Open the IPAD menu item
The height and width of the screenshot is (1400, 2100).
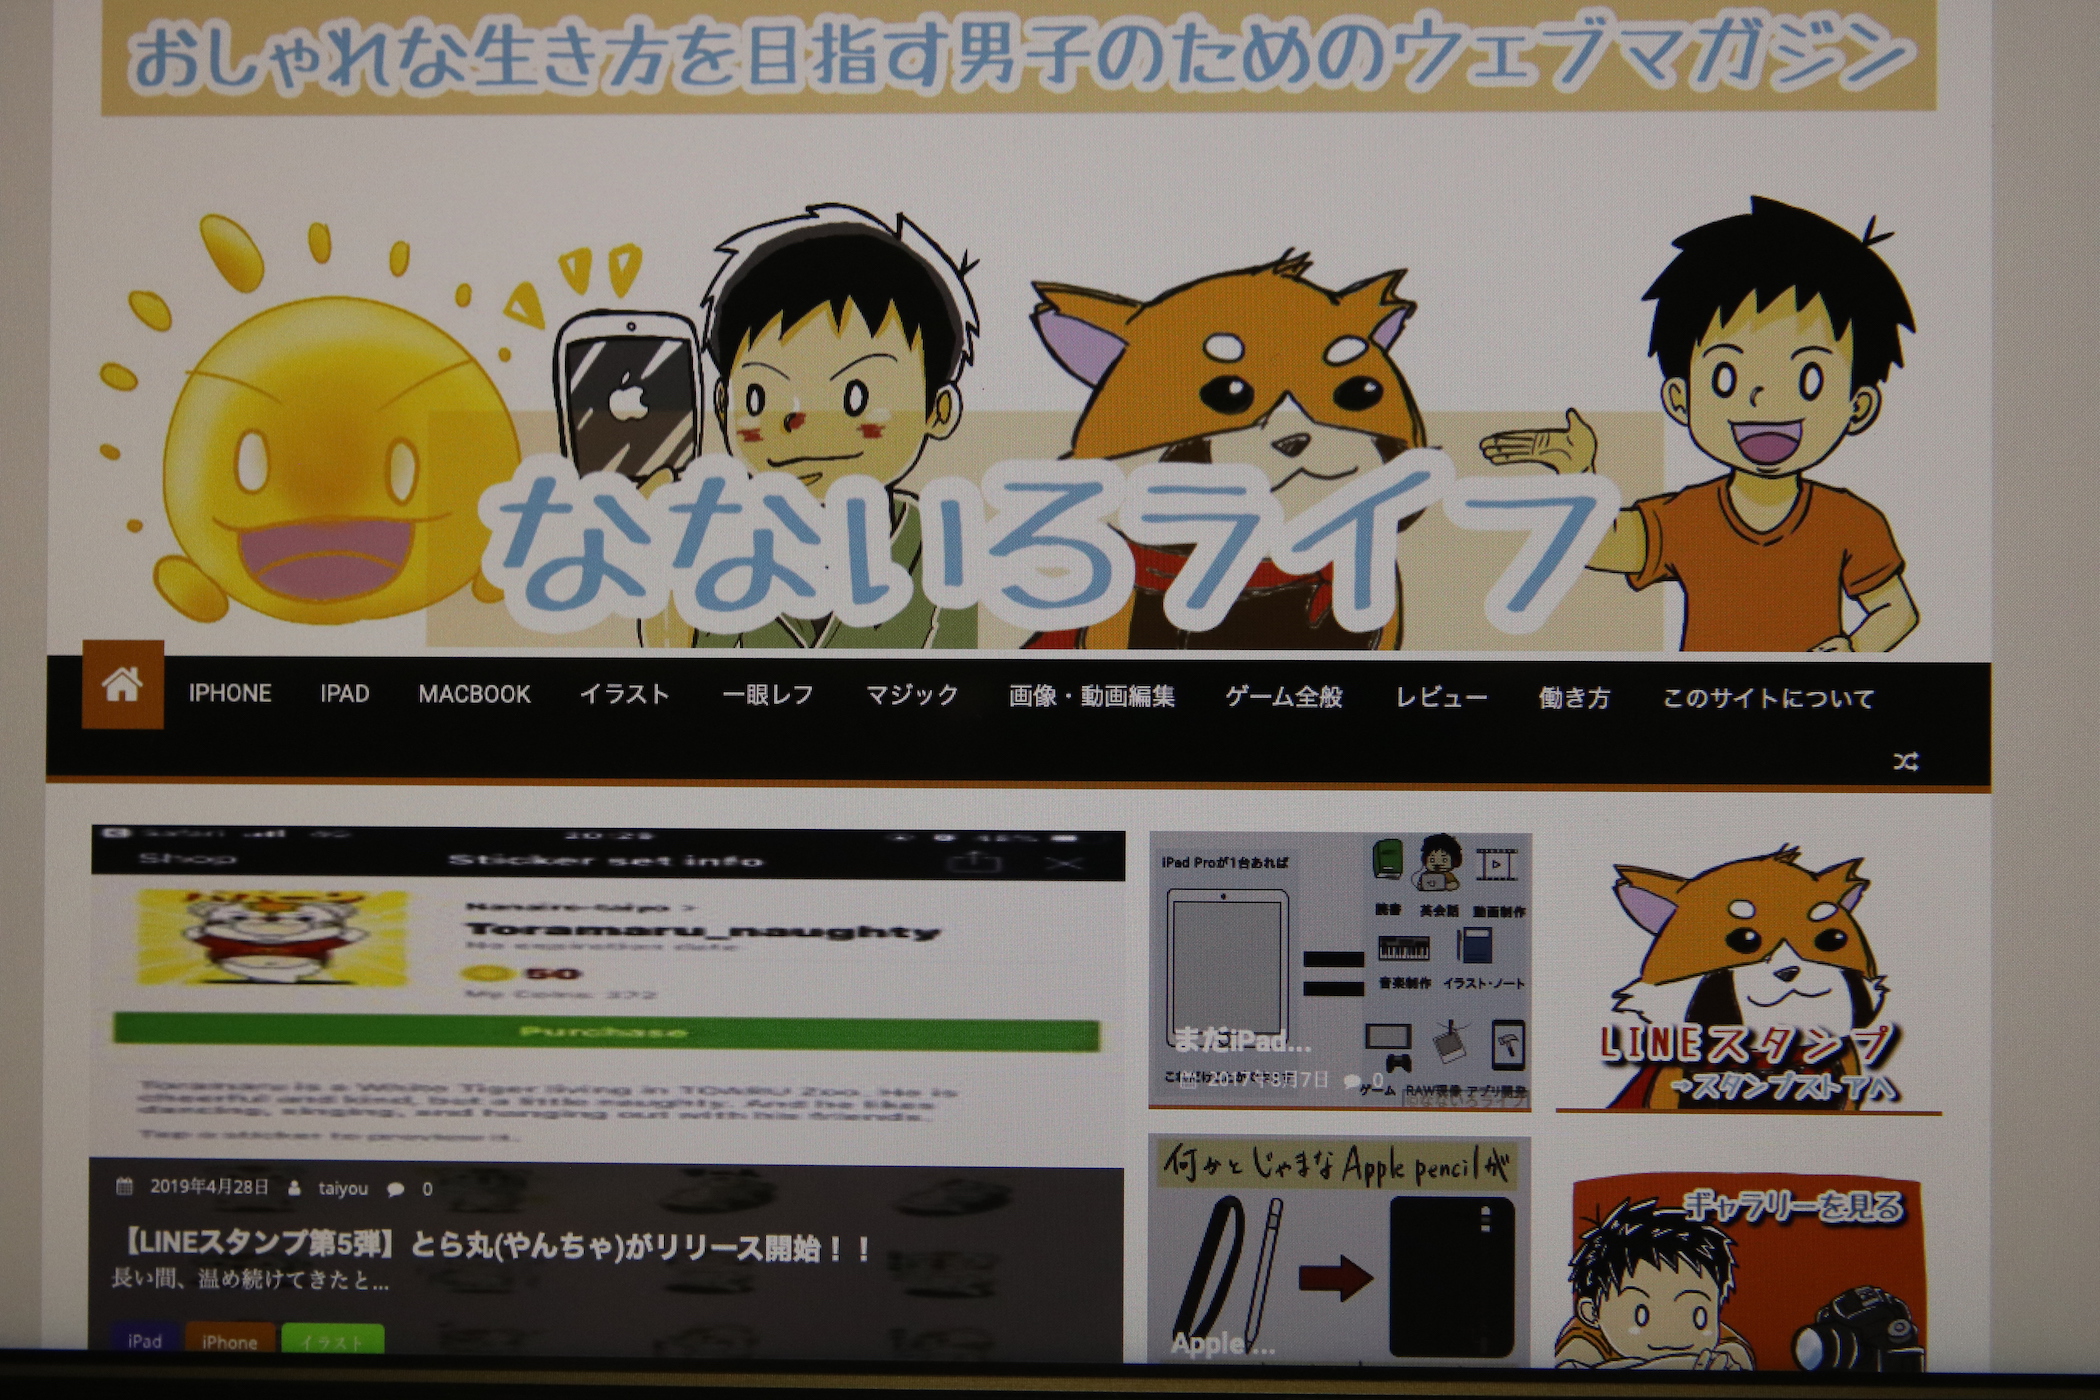tap(345, 694)
